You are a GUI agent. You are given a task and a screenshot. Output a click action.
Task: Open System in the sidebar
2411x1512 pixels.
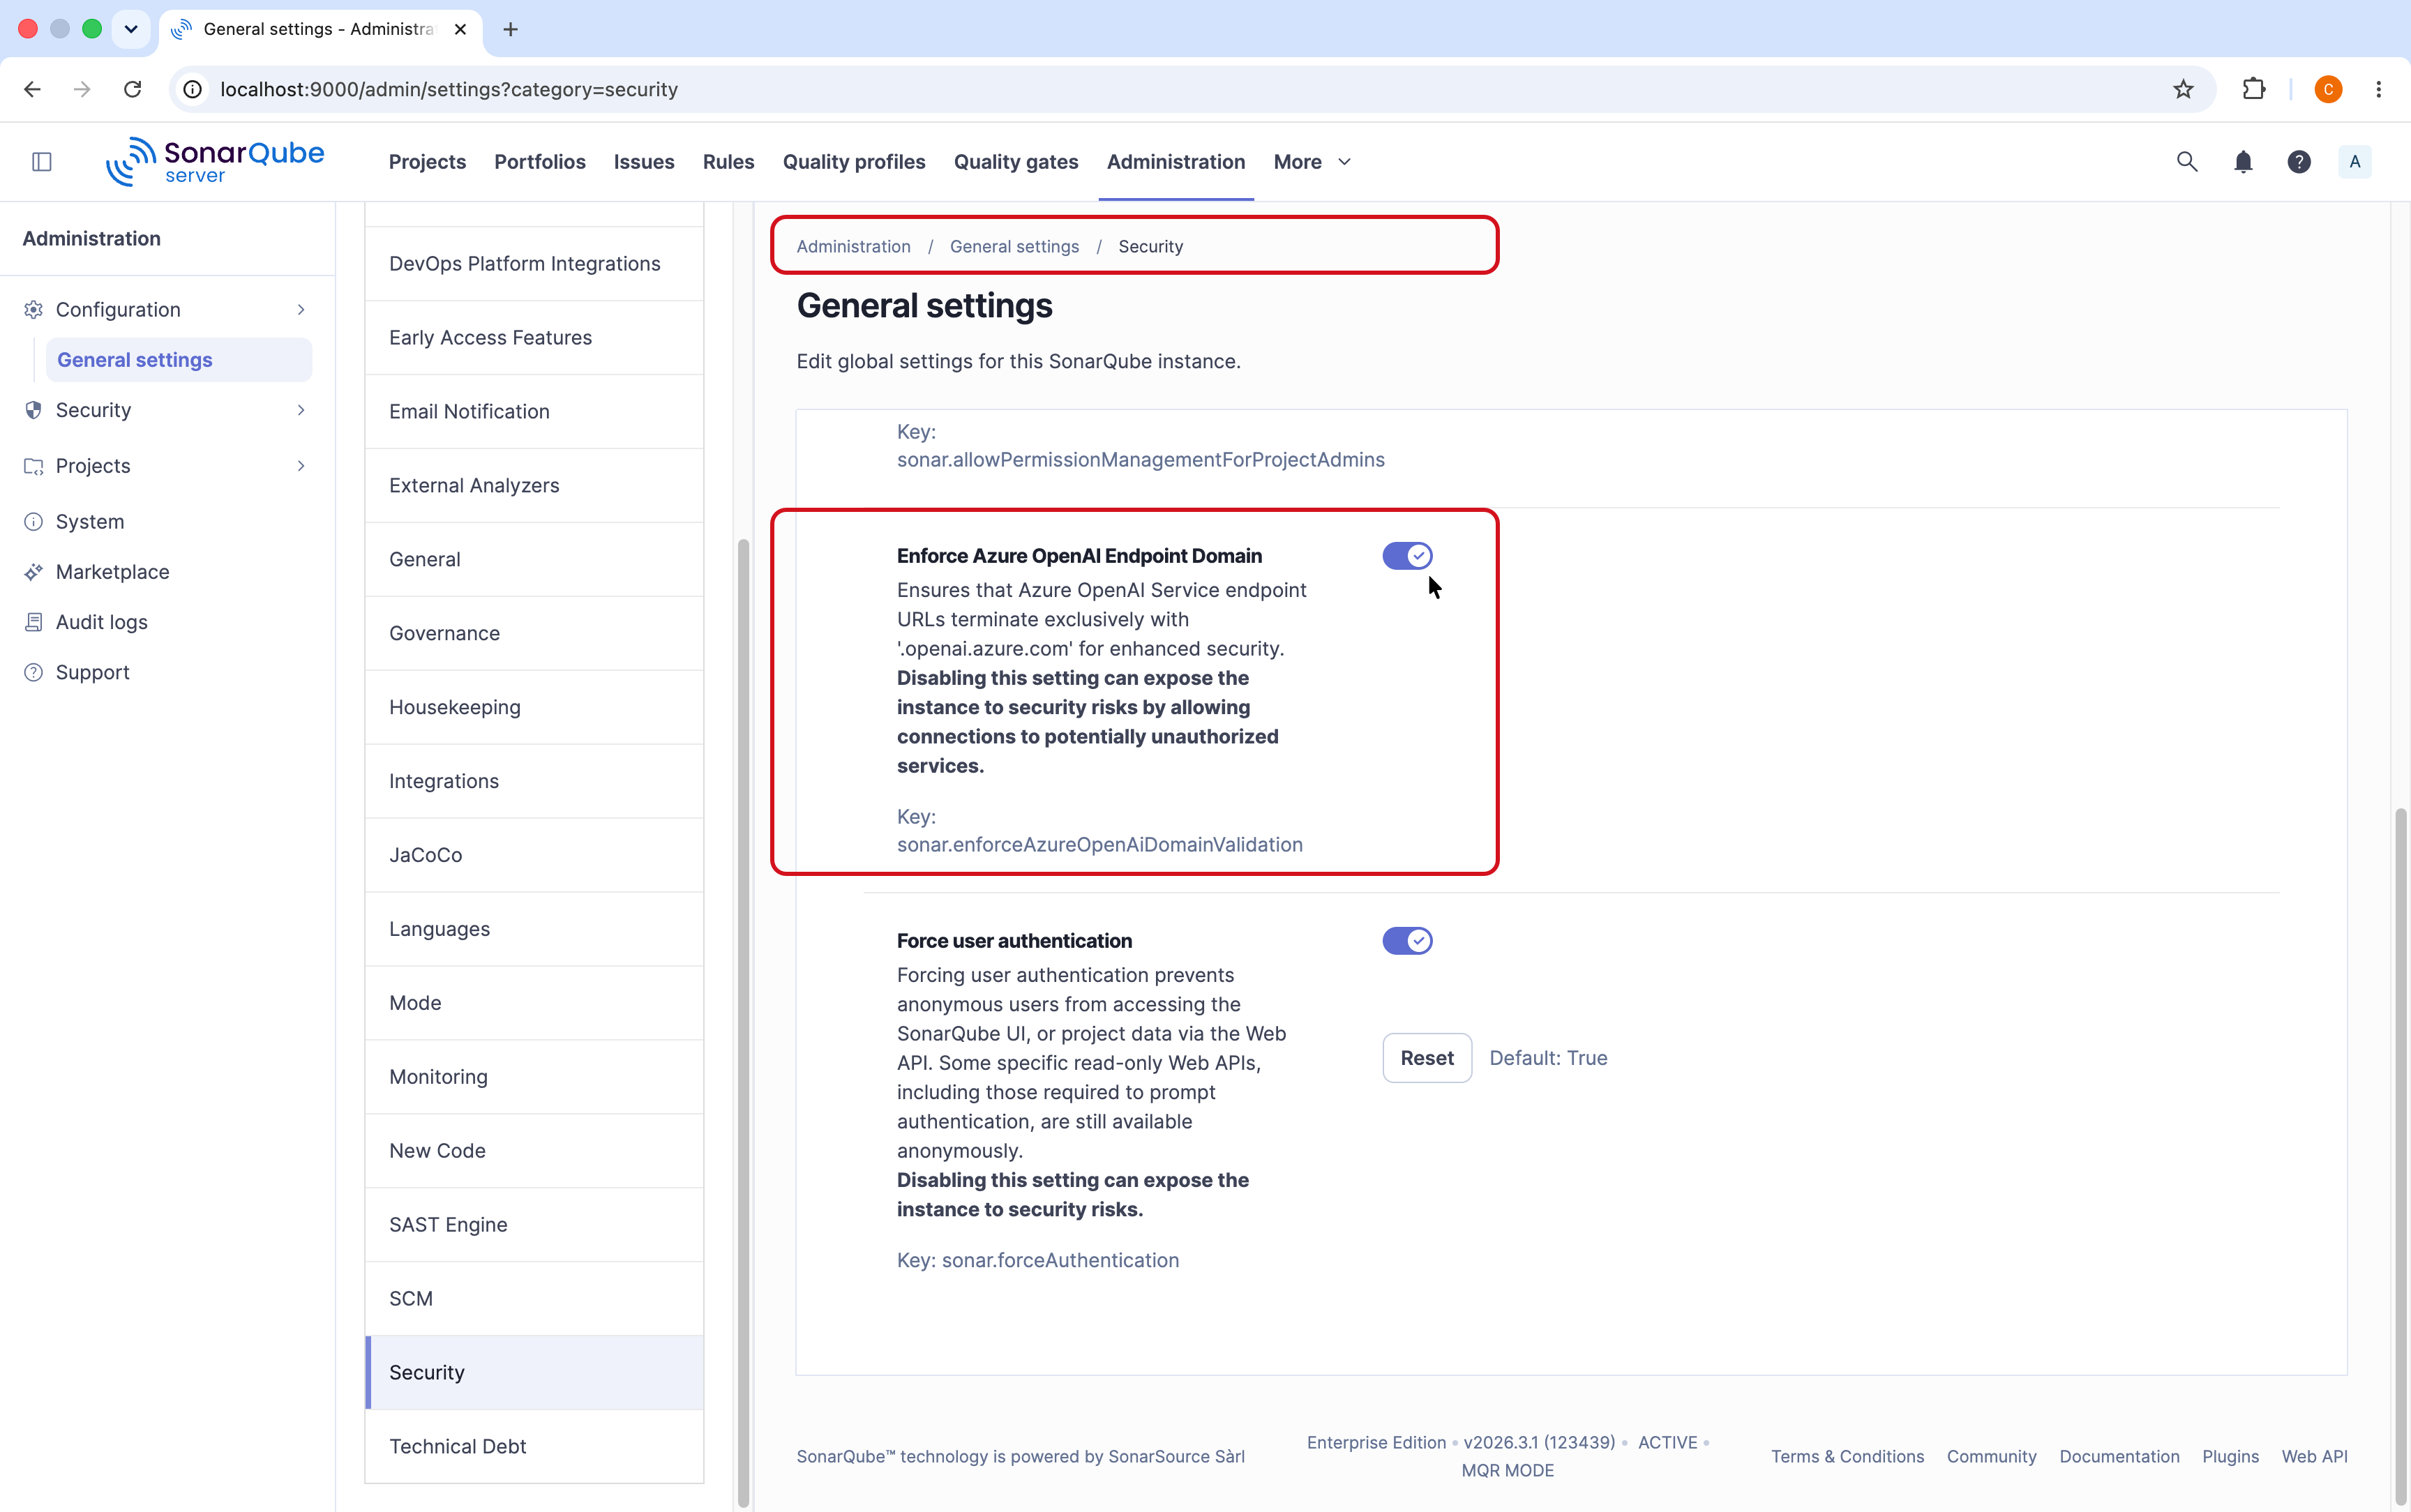(x=167, y=522)
